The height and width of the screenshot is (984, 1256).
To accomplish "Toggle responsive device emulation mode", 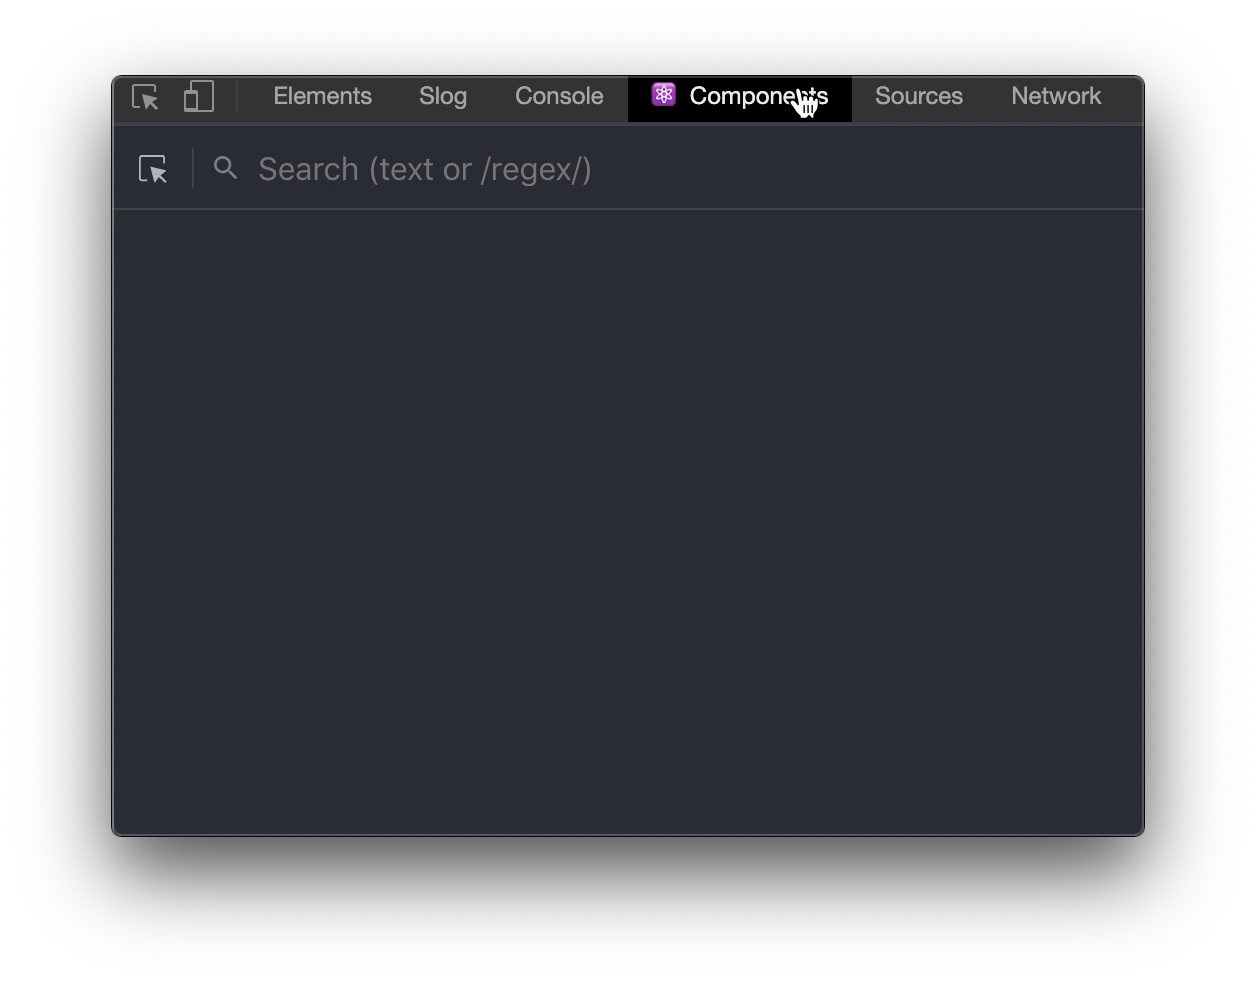I will point(197,97).
